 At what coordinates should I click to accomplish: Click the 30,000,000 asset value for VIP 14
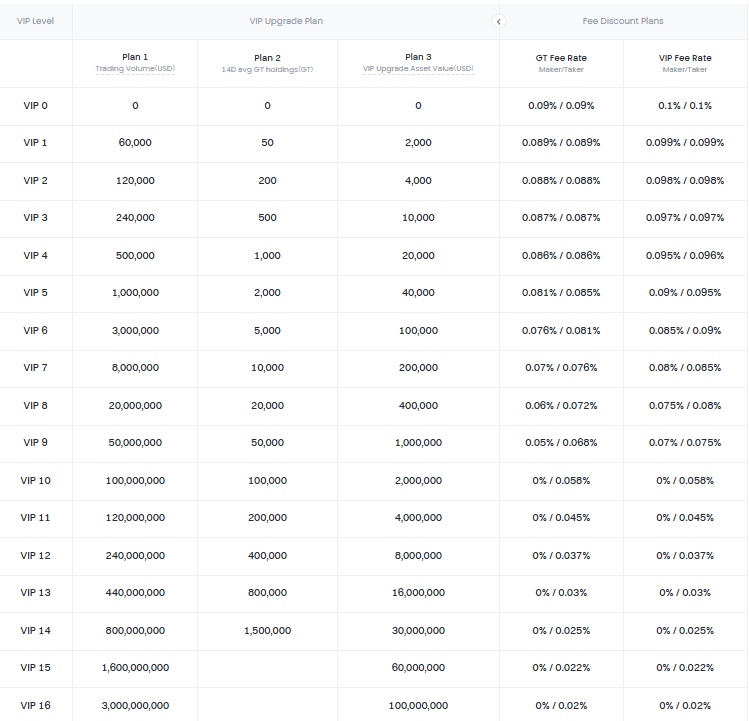pyautogui.click(x=418, y=631)
